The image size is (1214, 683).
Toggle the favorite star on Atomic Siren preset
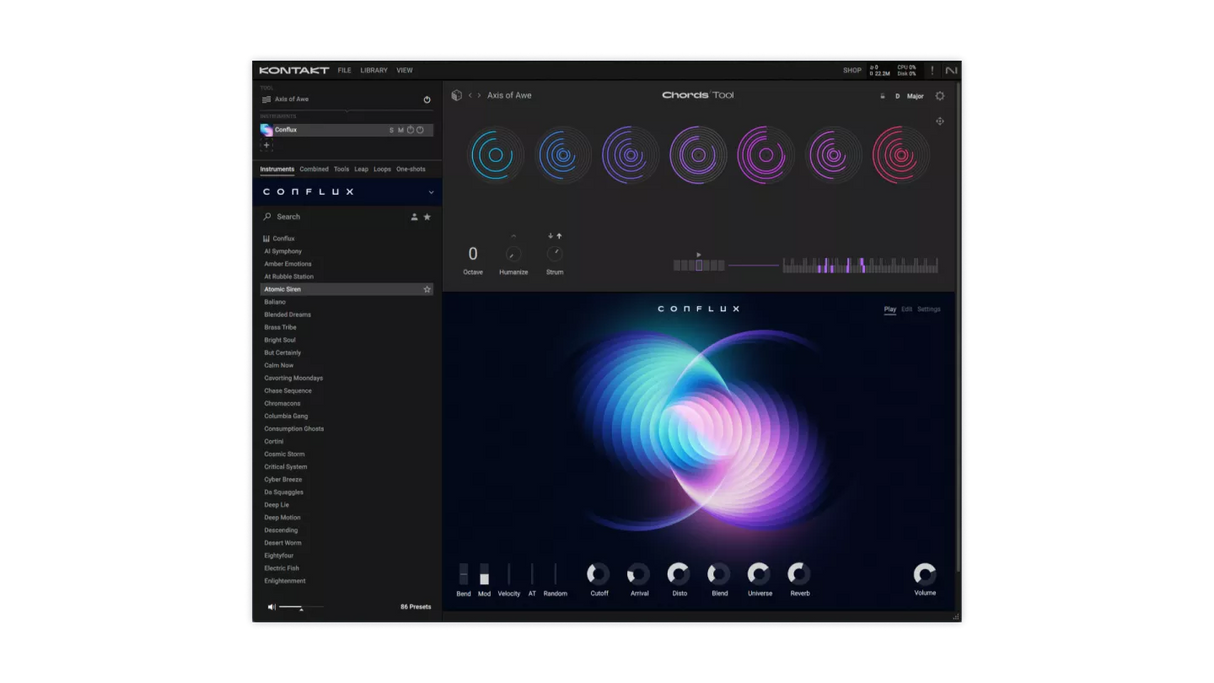427,288
